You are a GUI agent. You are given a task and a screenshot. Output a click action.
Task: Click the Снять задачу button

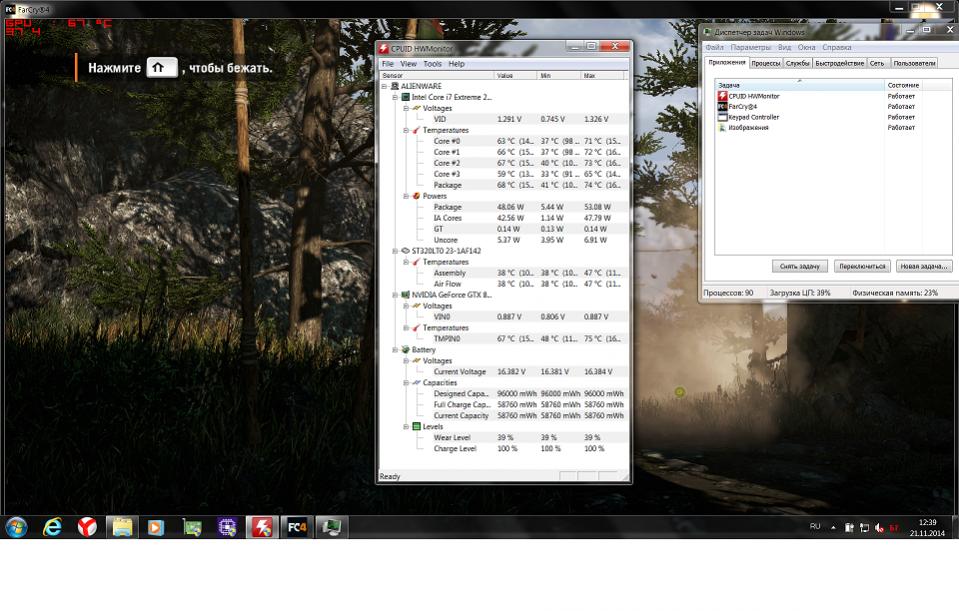click(x=799, y=266)
